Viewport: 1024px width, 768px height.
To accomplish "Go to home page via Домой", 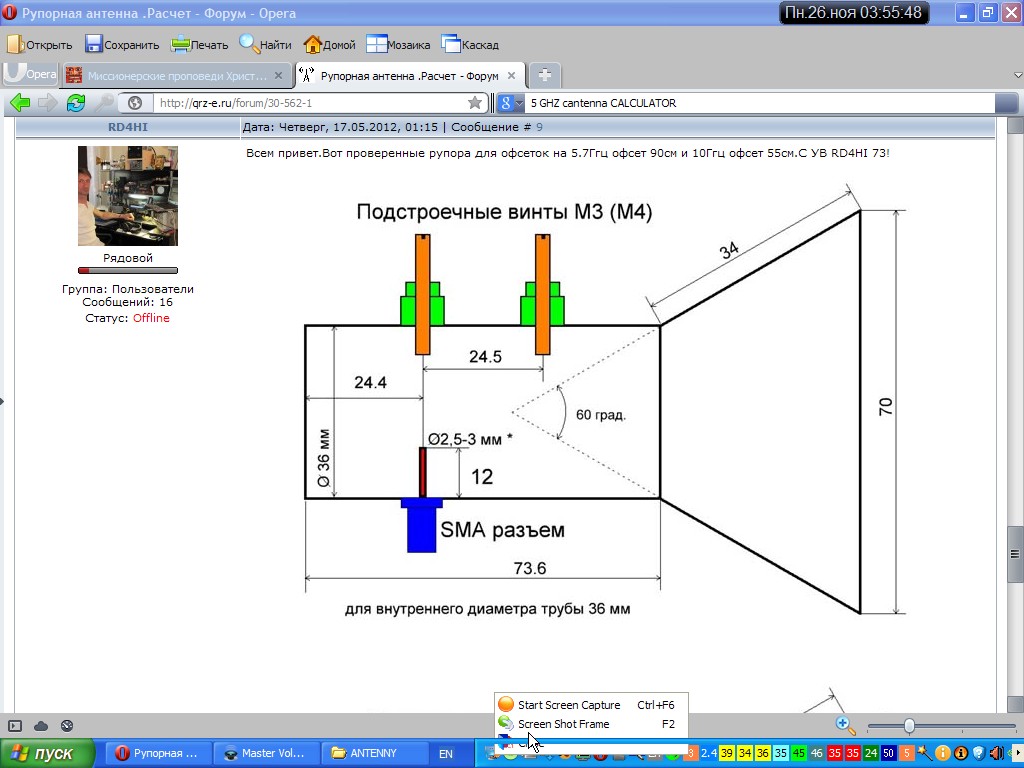I will coord(330,44).
